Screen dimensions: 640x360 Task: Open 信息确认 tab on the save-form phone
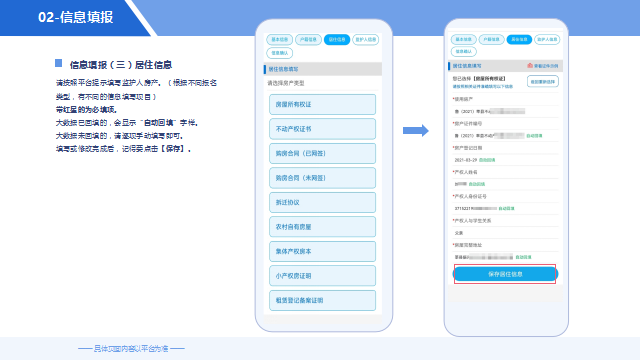point(464,51)
